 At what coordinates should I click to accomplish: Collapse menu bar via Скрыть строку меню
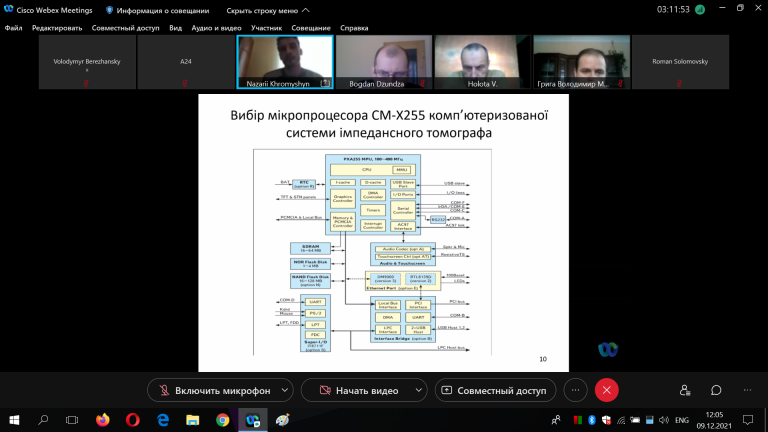pos(267,10)
